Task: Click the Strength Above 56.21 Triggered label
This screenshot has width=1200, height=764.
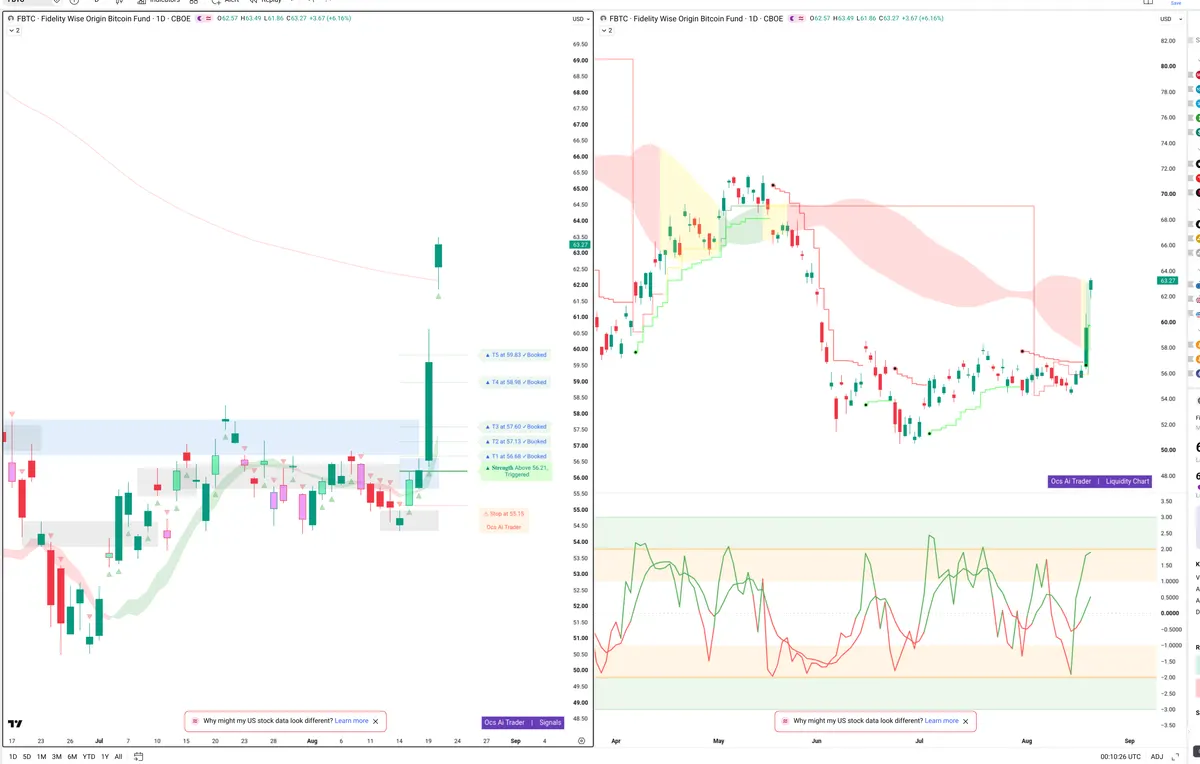Action: coord(516,471)
